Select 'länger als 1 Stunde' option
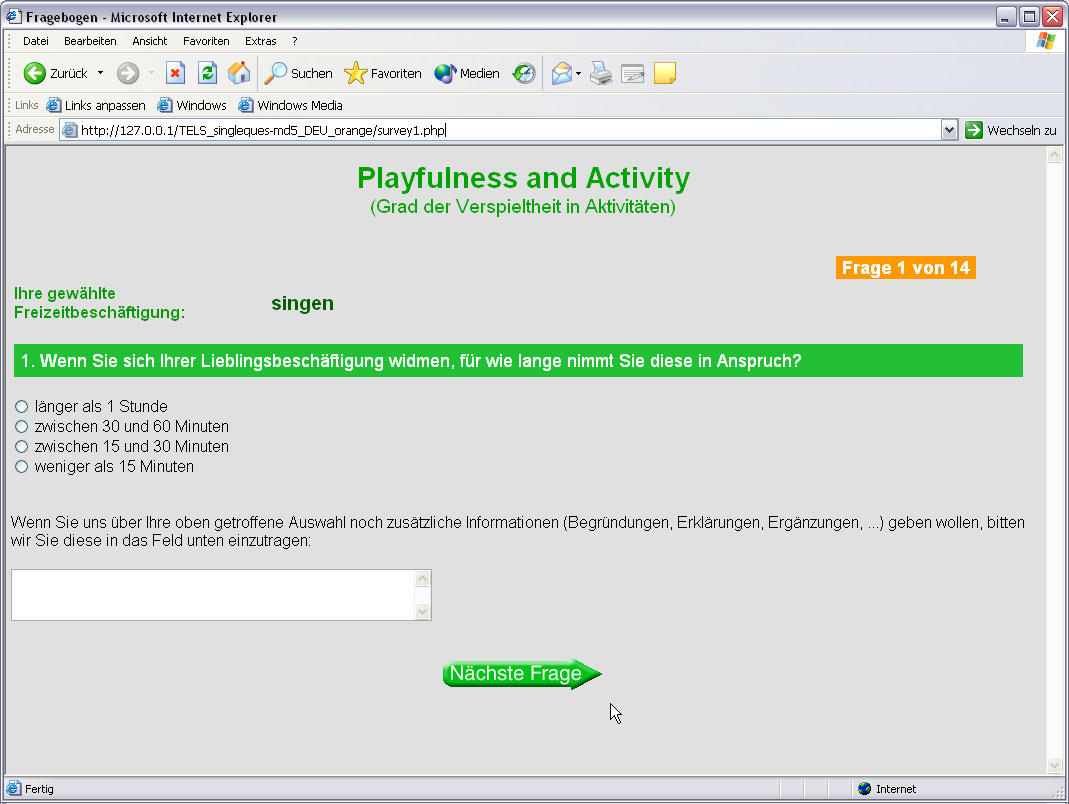 (x=22, y=407)
